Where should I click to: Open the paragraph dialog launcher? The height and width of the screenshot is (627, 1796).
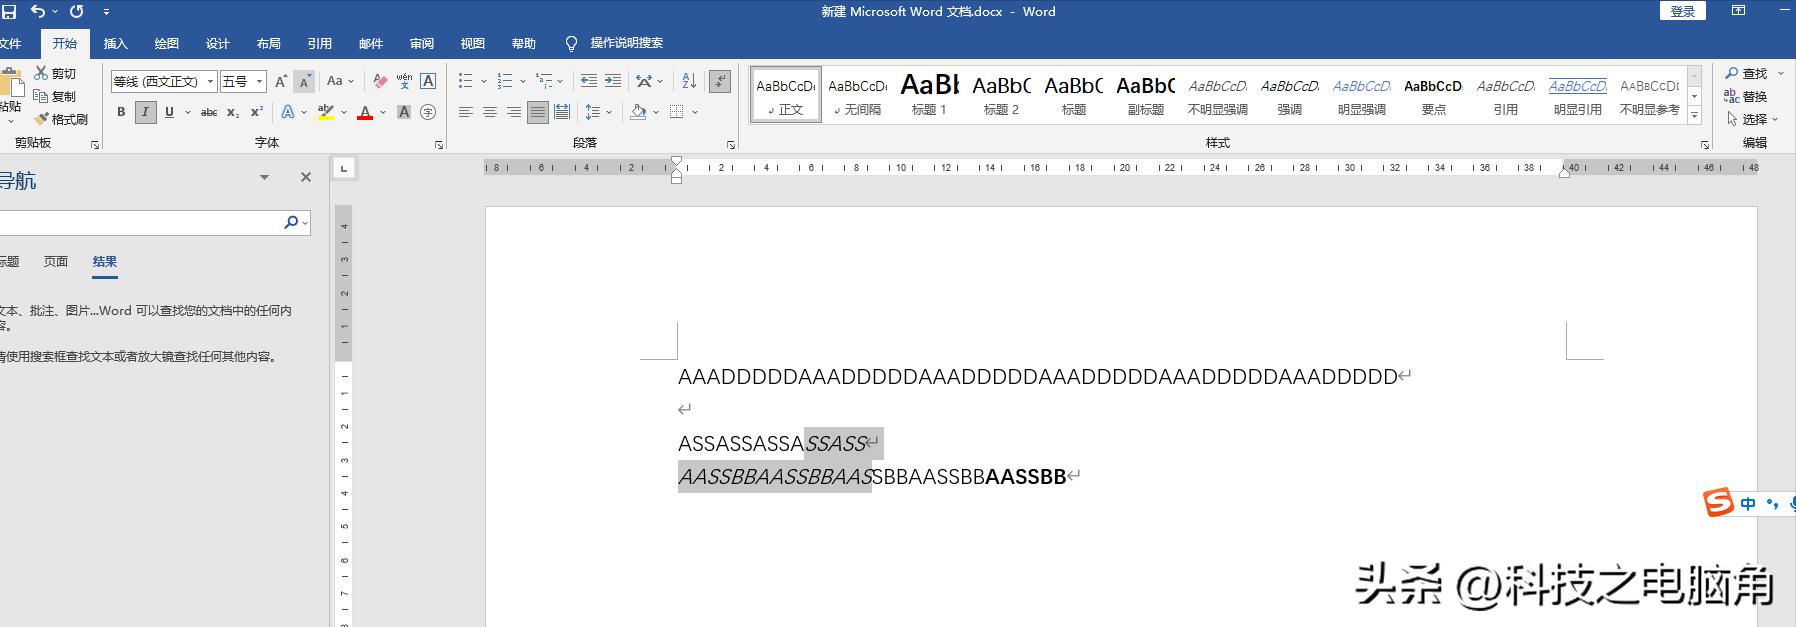pos(731,145)
